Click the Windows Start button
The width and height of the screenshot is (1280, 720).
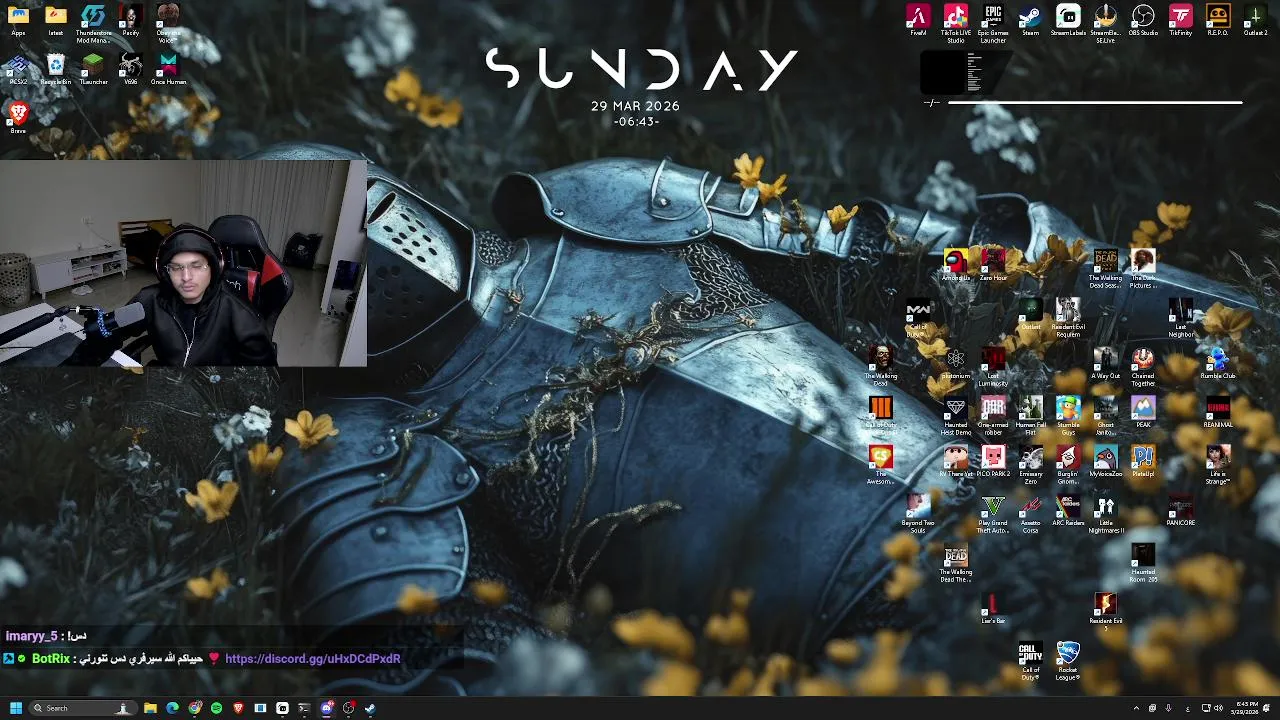click(16, 708)
